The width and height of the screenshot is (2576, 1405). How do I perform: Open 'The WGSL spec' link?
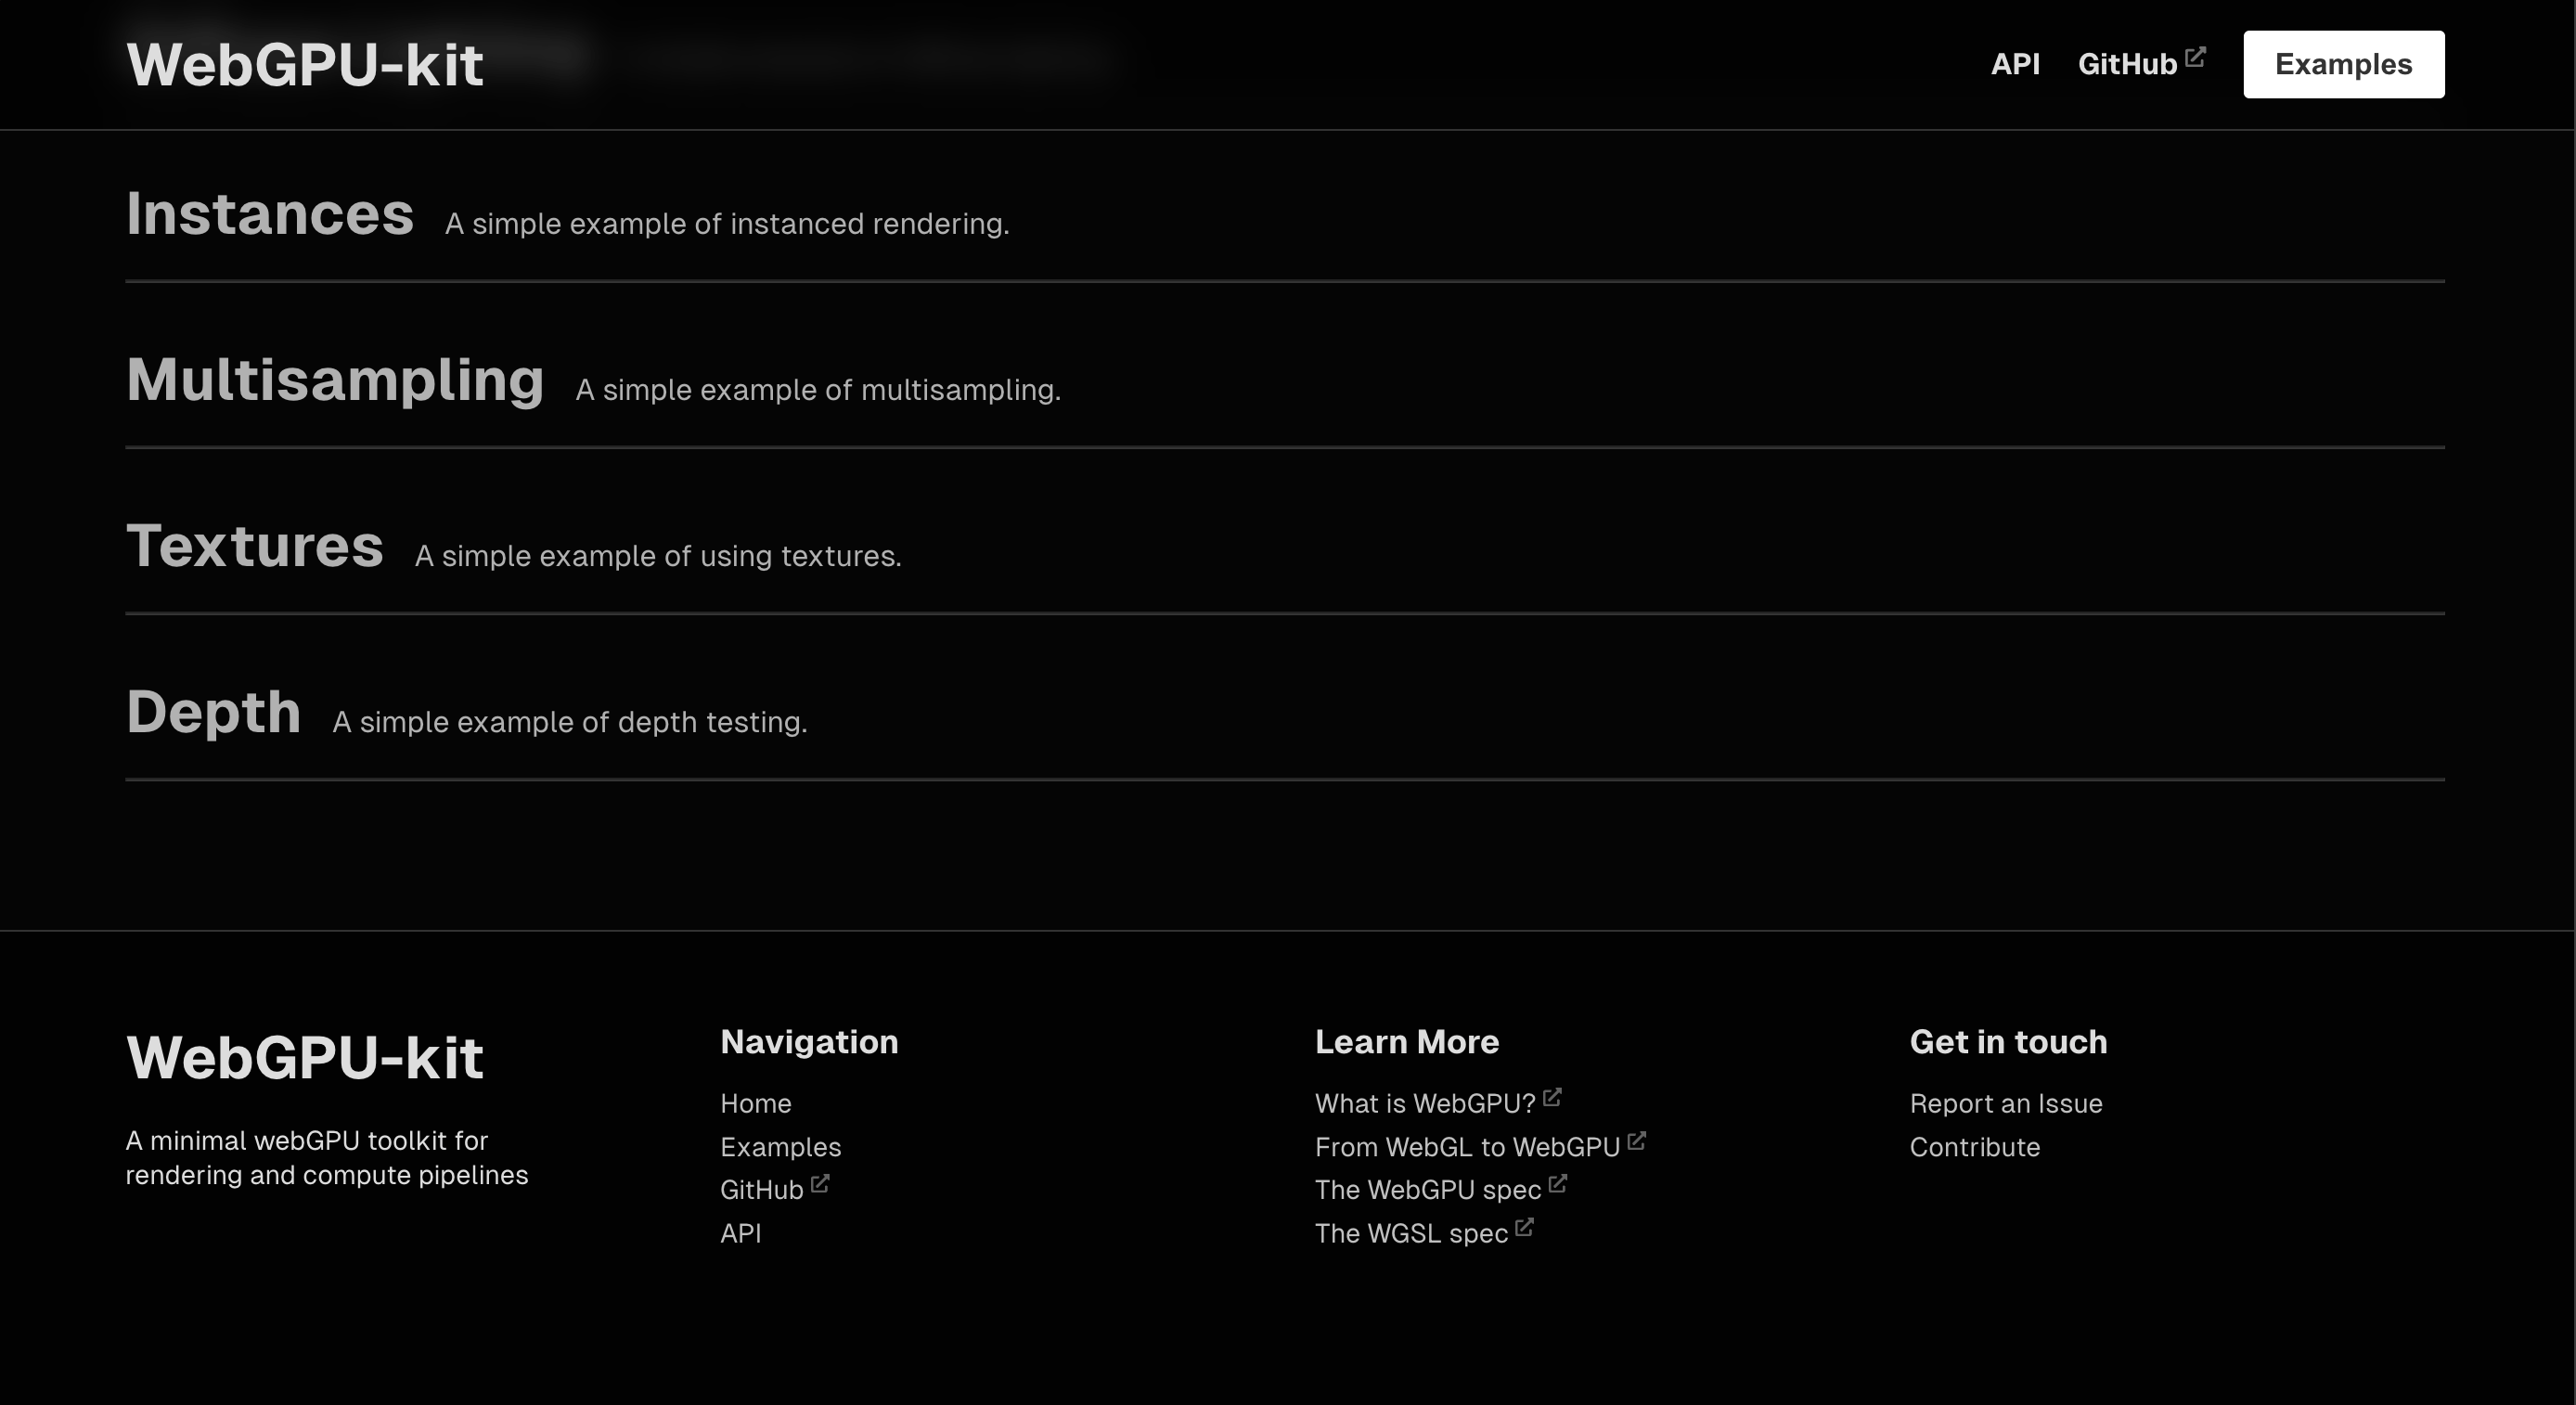pyautogui.click(x=1411, y=1233)
